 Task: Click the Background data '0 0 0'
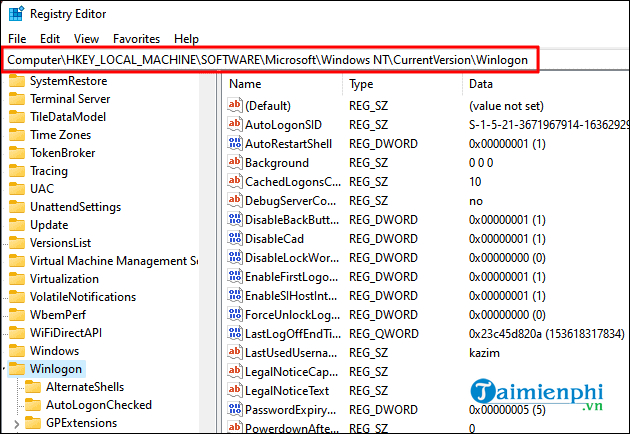pyautogui.click(x=481, y=163)
